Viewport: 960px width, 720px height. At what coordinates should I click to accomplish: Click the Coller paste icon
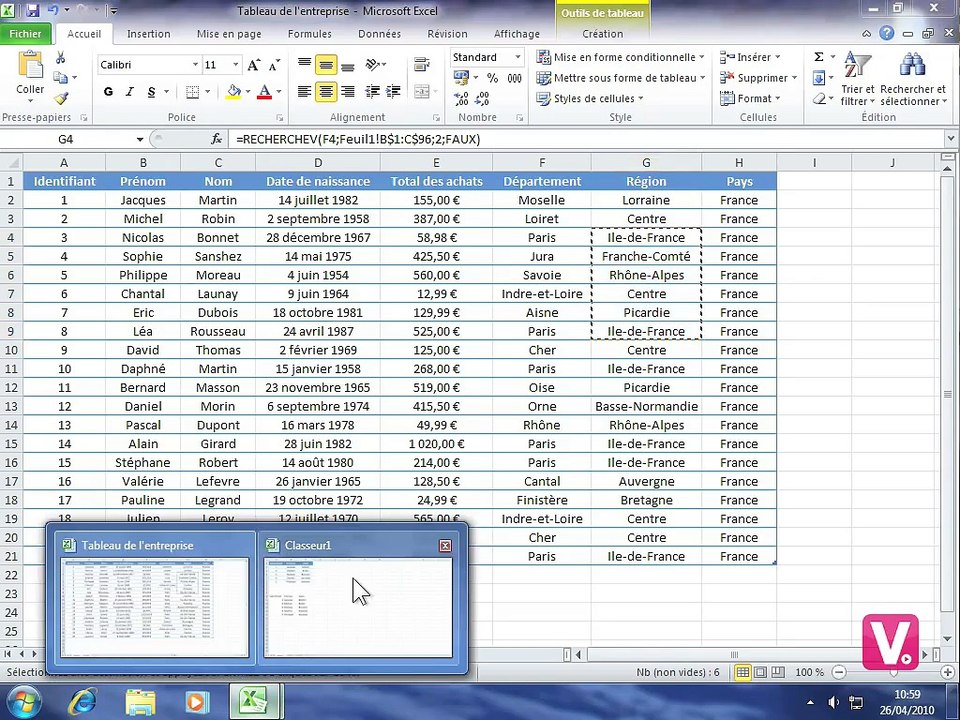point(30,66)
